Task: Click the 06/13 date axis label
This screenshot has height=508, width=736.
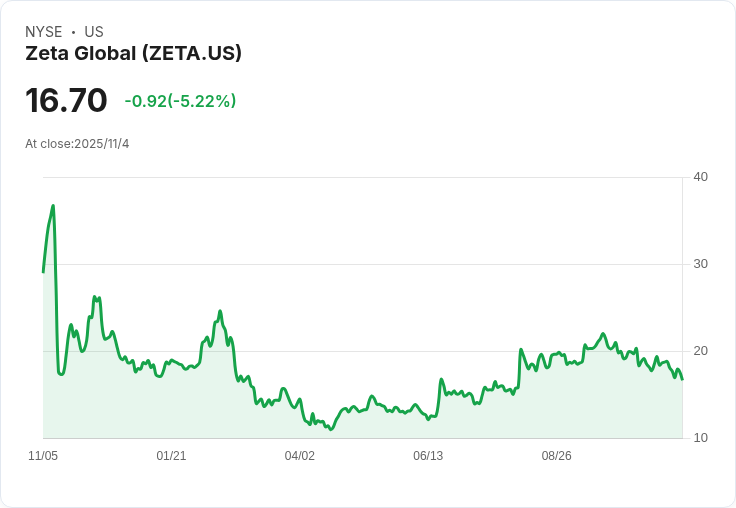Action: pos(427,456)
